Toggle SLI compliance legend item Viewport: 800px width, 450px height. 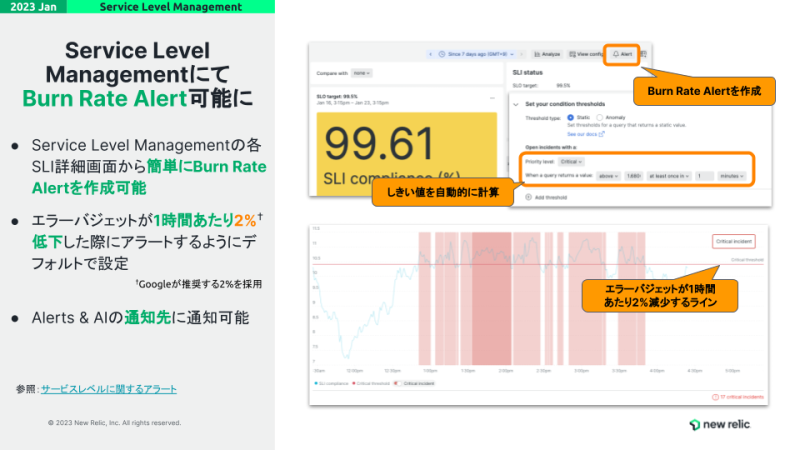[331, 383]
